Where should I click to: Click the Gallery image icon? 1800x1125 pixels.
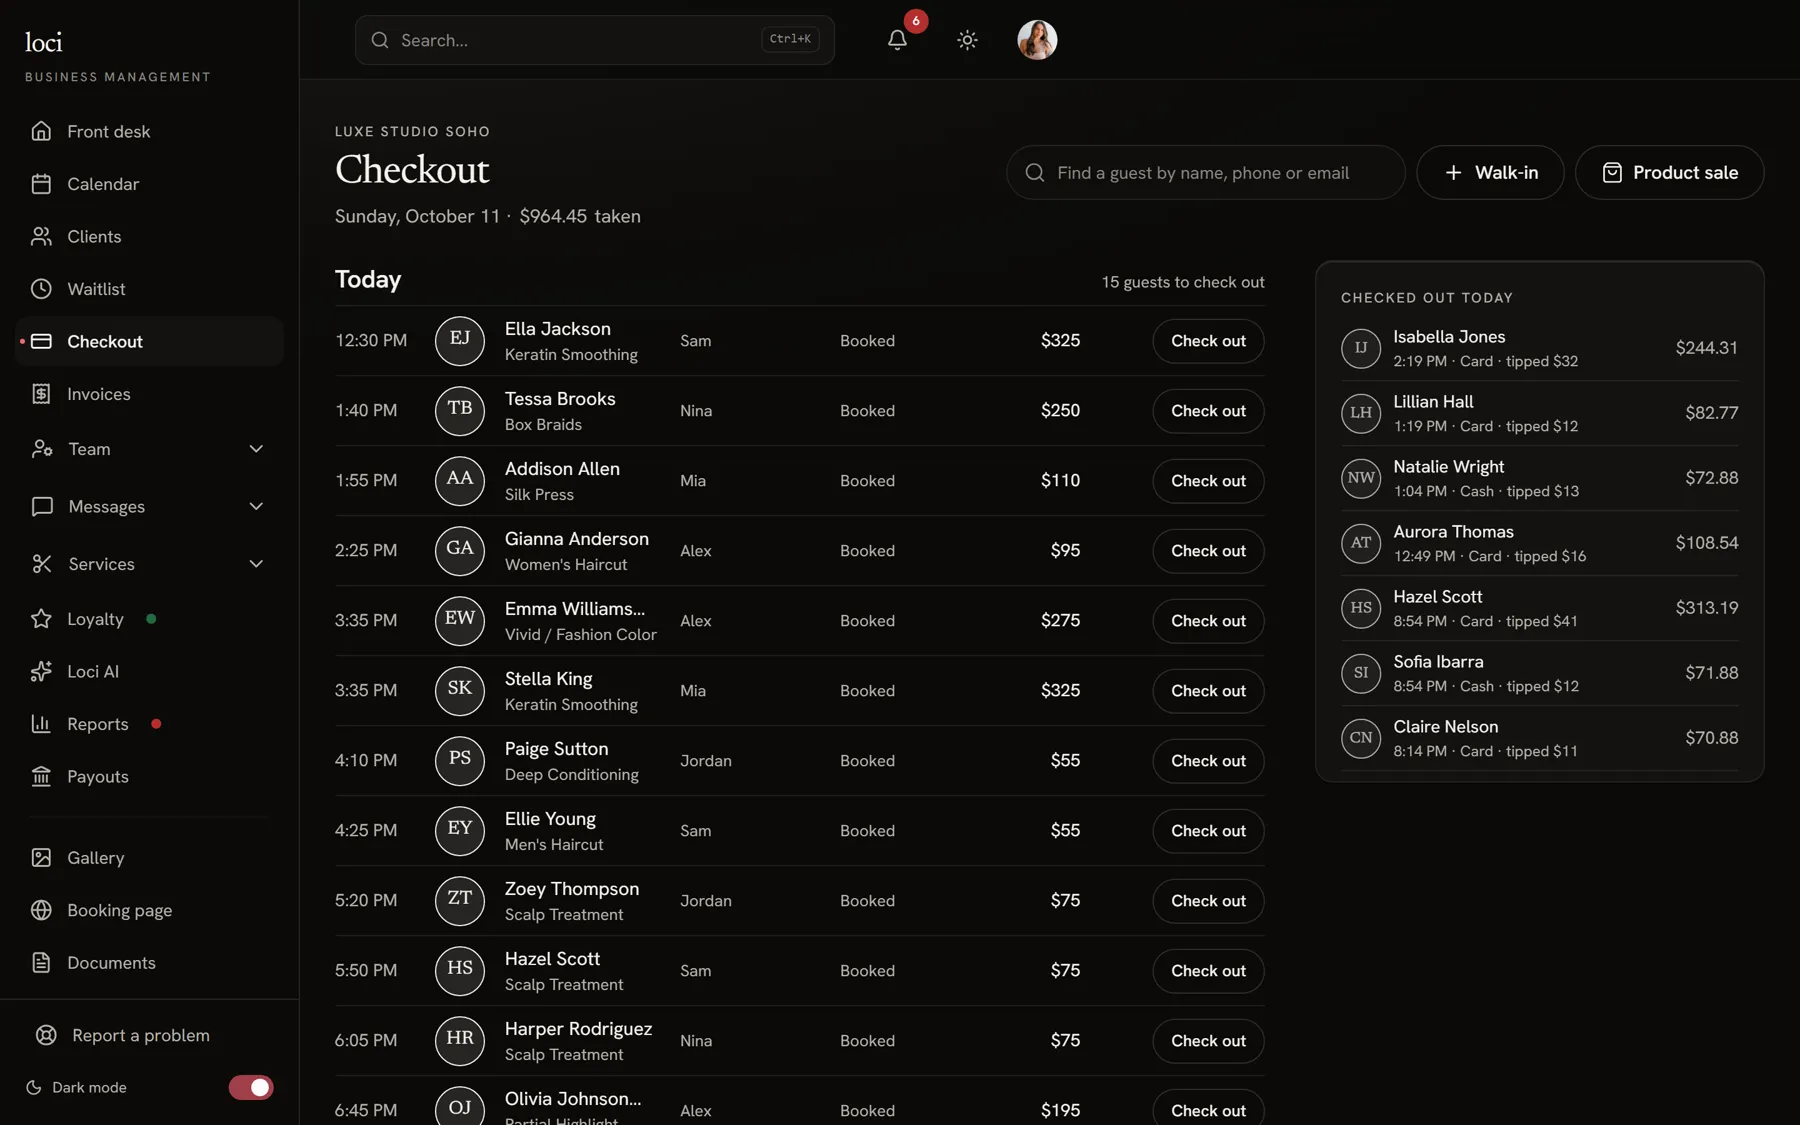[41, 858]
